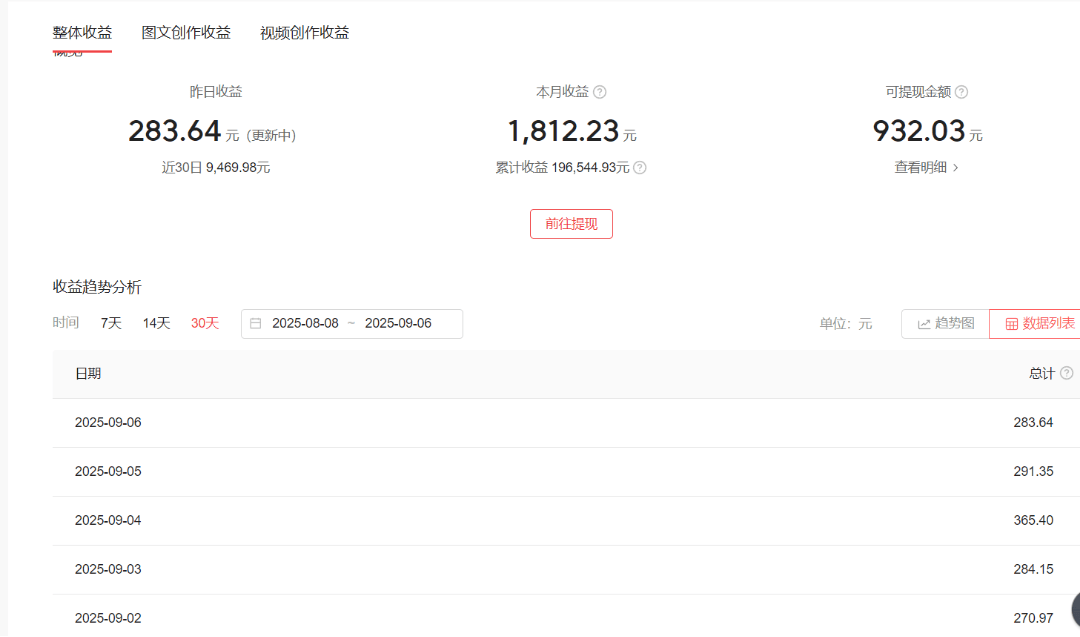Click date cell 2025-09-05

point(108,471)
